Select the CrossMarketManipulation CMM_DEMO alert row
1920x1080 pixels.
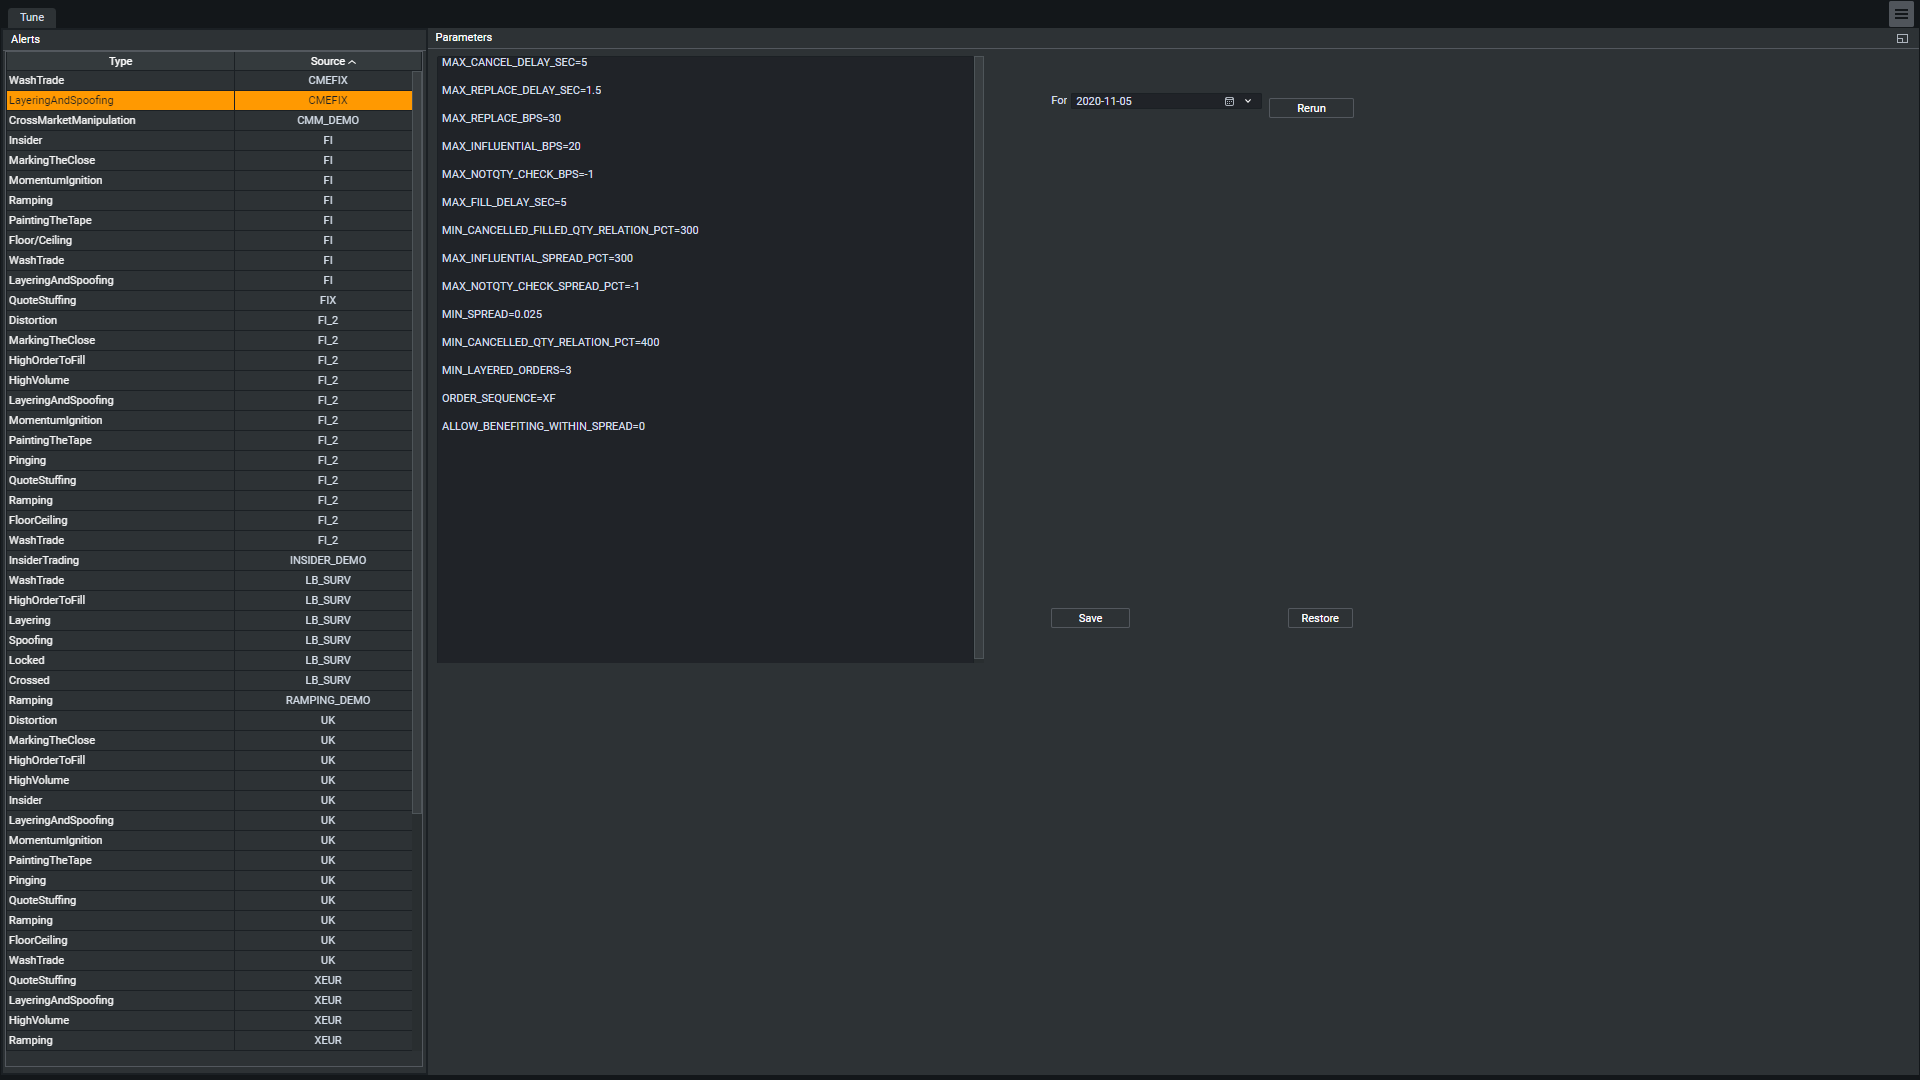point(120,120)
